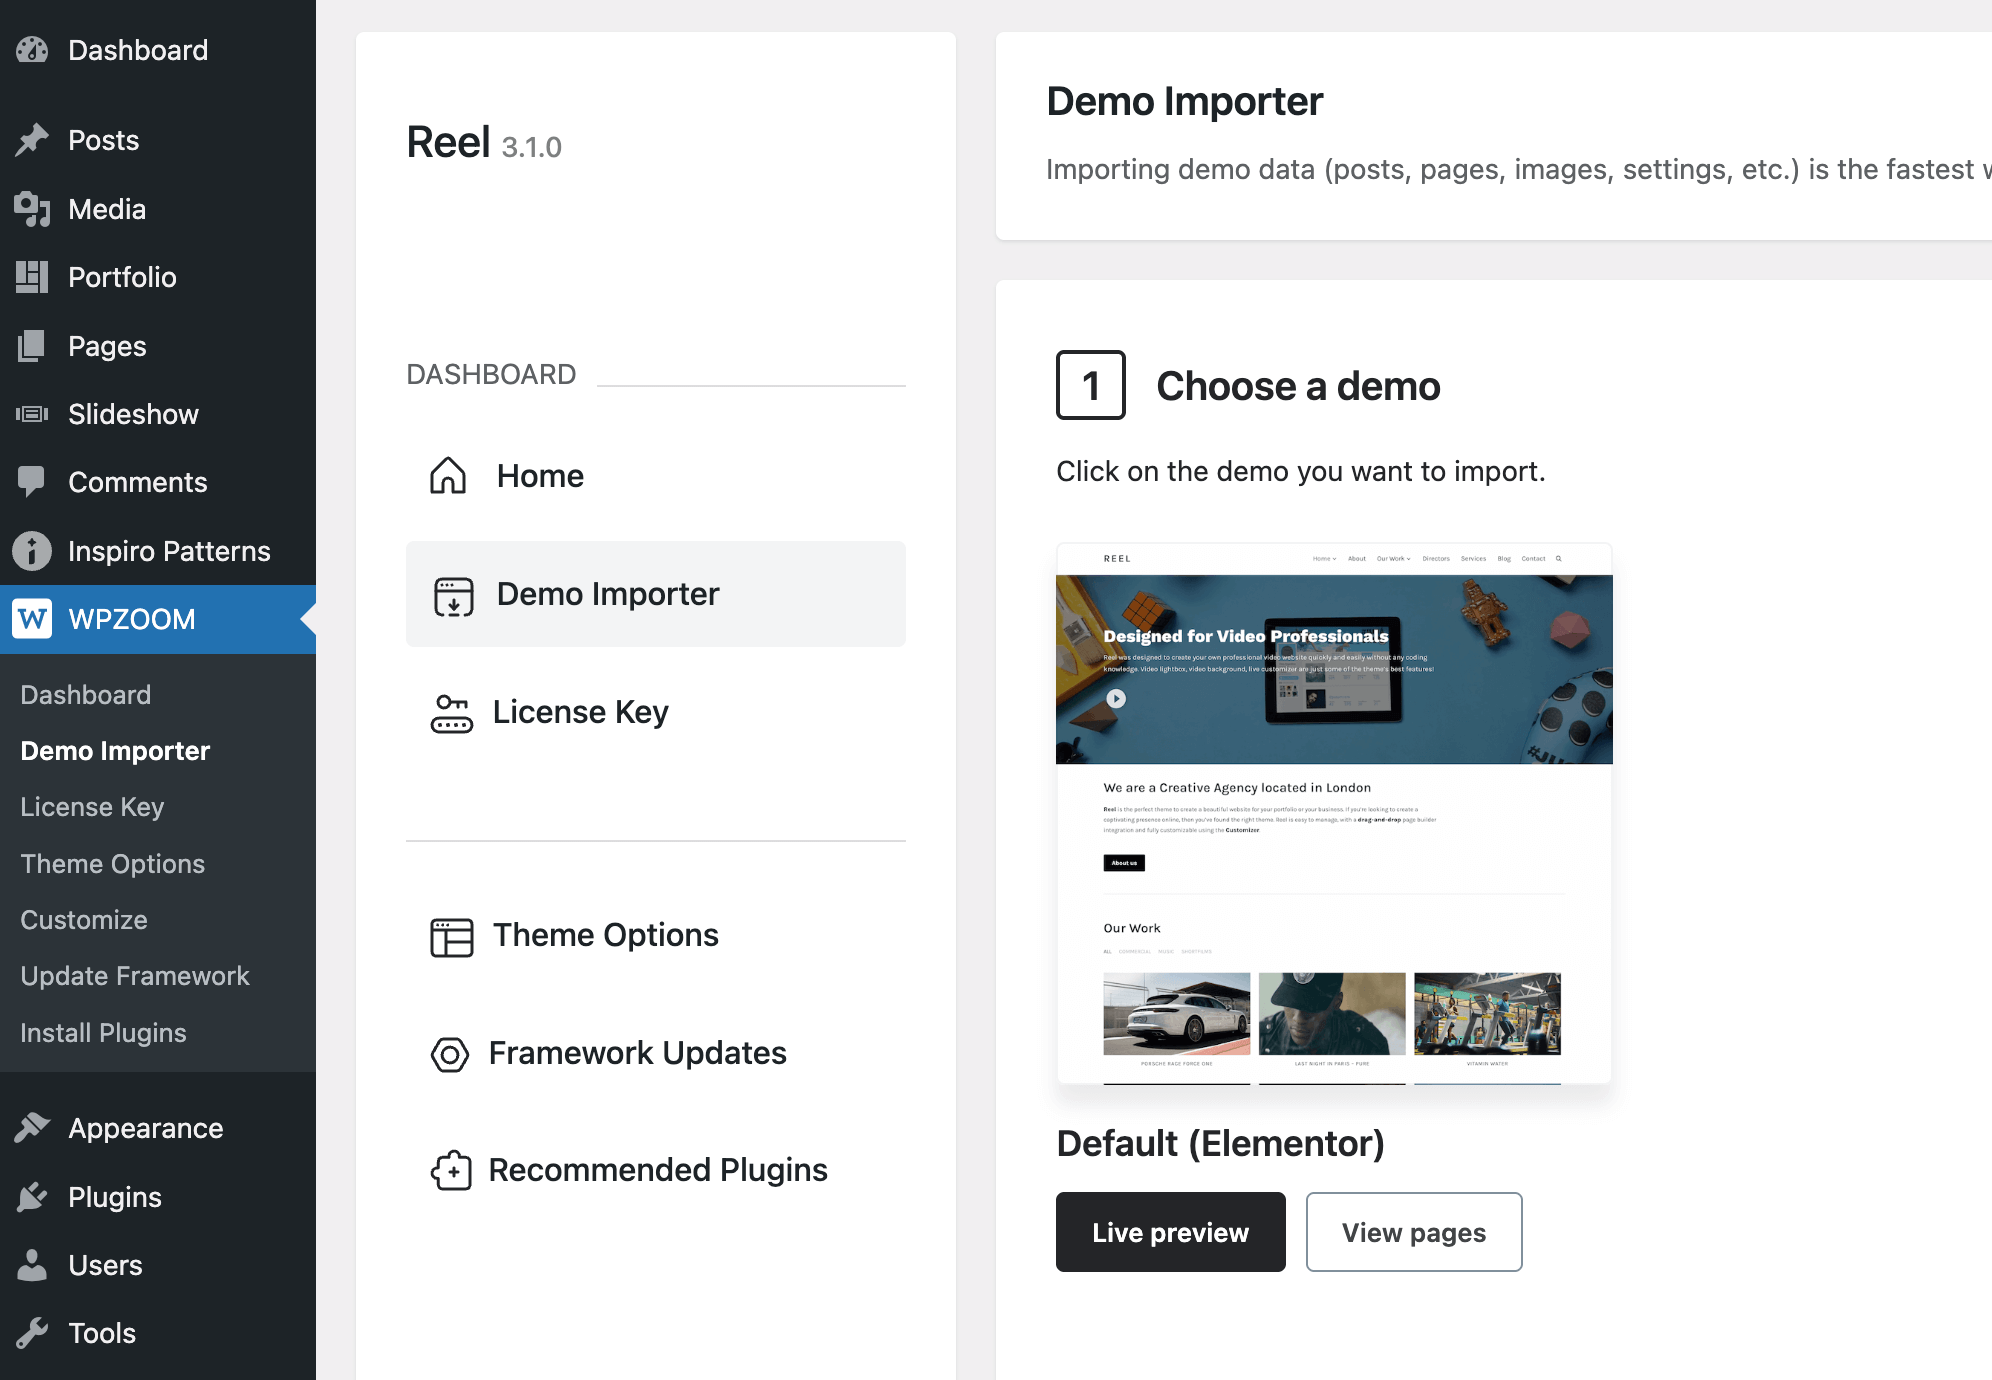Open Recommended Plugins in Reel panel
Viewport: 1992px width, 1380px height.
(656, 1170)
